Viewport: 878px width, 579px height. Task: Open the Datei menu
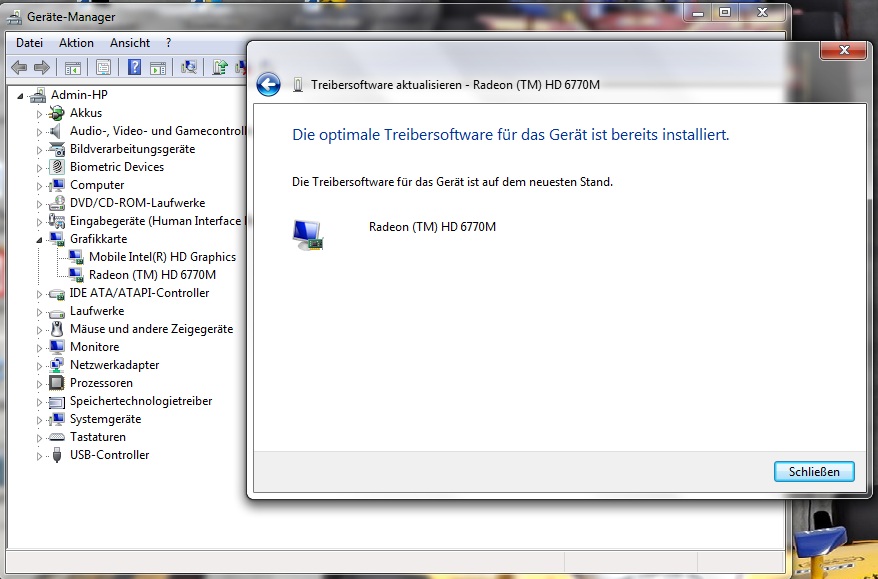(29, 43)
